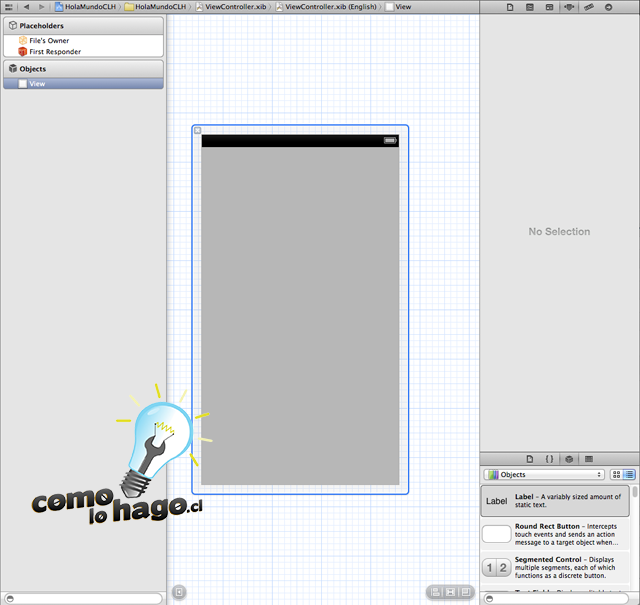Select the Label object in library
This screenshot has width=640, height=605.
[x=555, y=500]
